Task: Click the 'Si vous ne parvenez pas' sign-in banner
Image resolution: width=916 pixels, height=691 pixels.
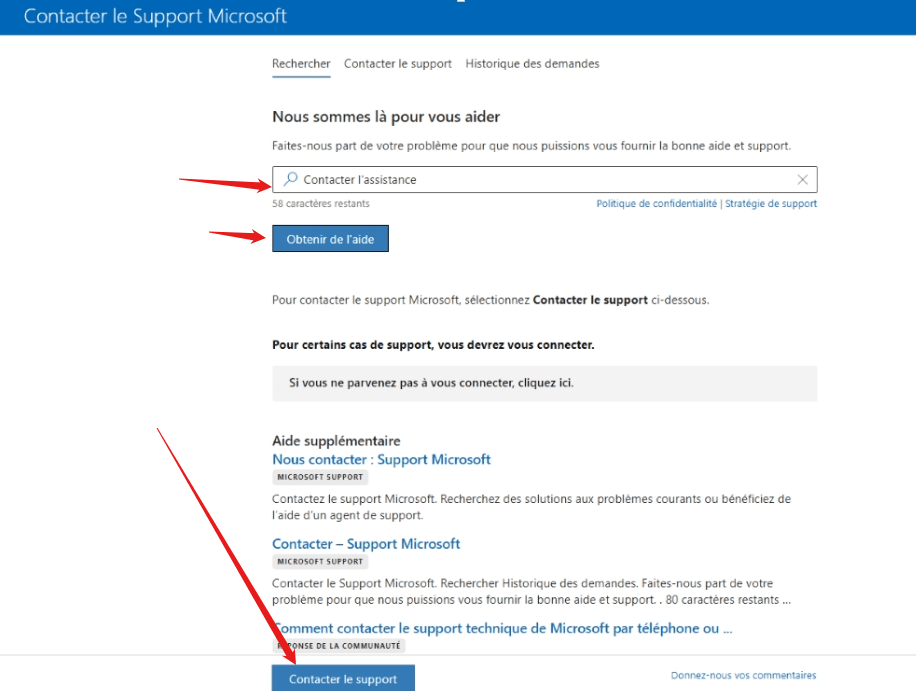Action: 544,383
